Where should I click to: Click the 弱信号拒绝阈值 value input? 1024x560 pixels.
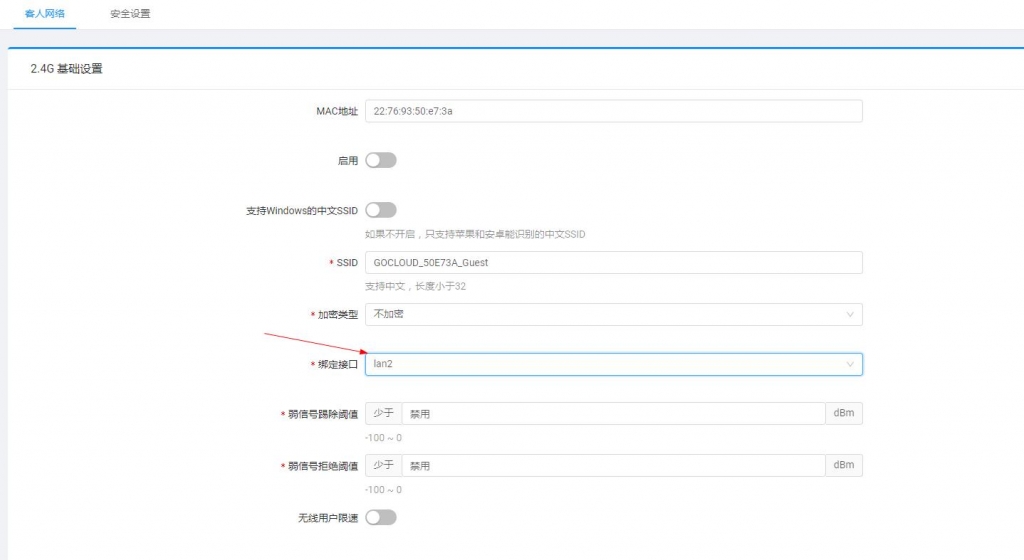pyautogui.click(x=612, y=465)
